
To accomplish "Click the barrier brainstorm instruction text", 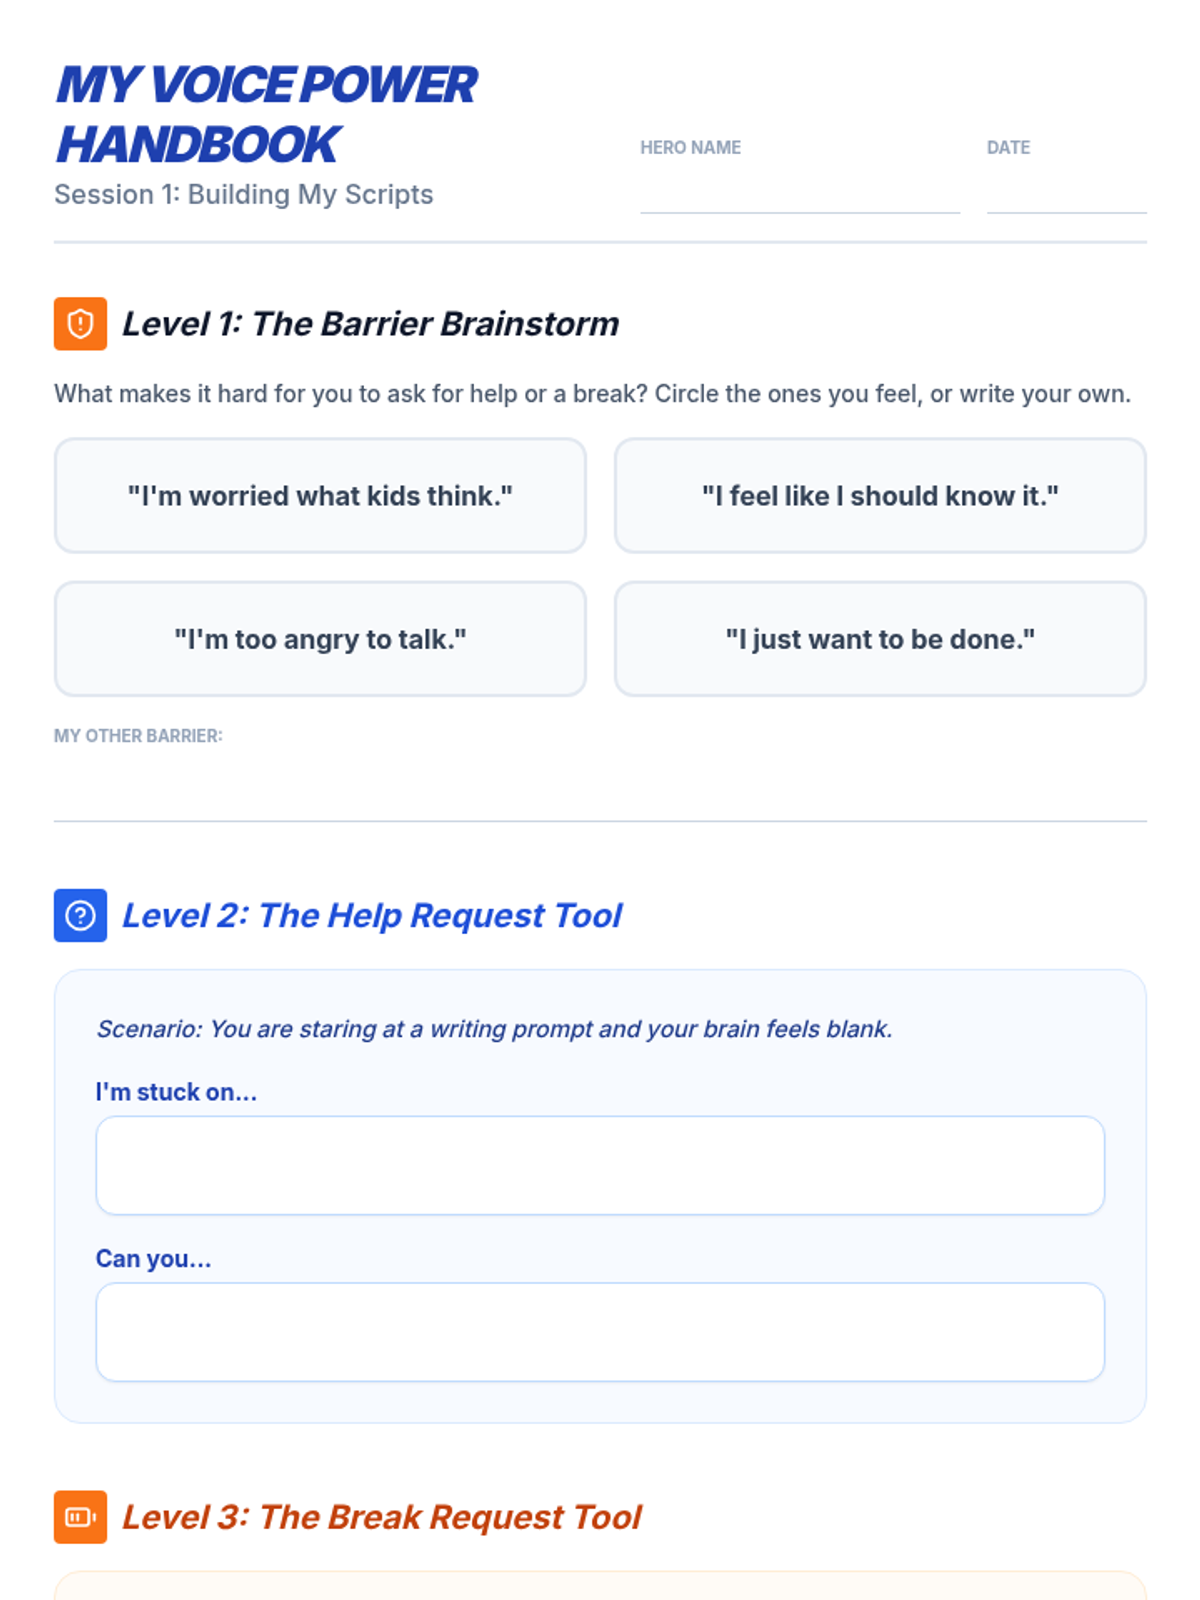I will tap(592, 394).
